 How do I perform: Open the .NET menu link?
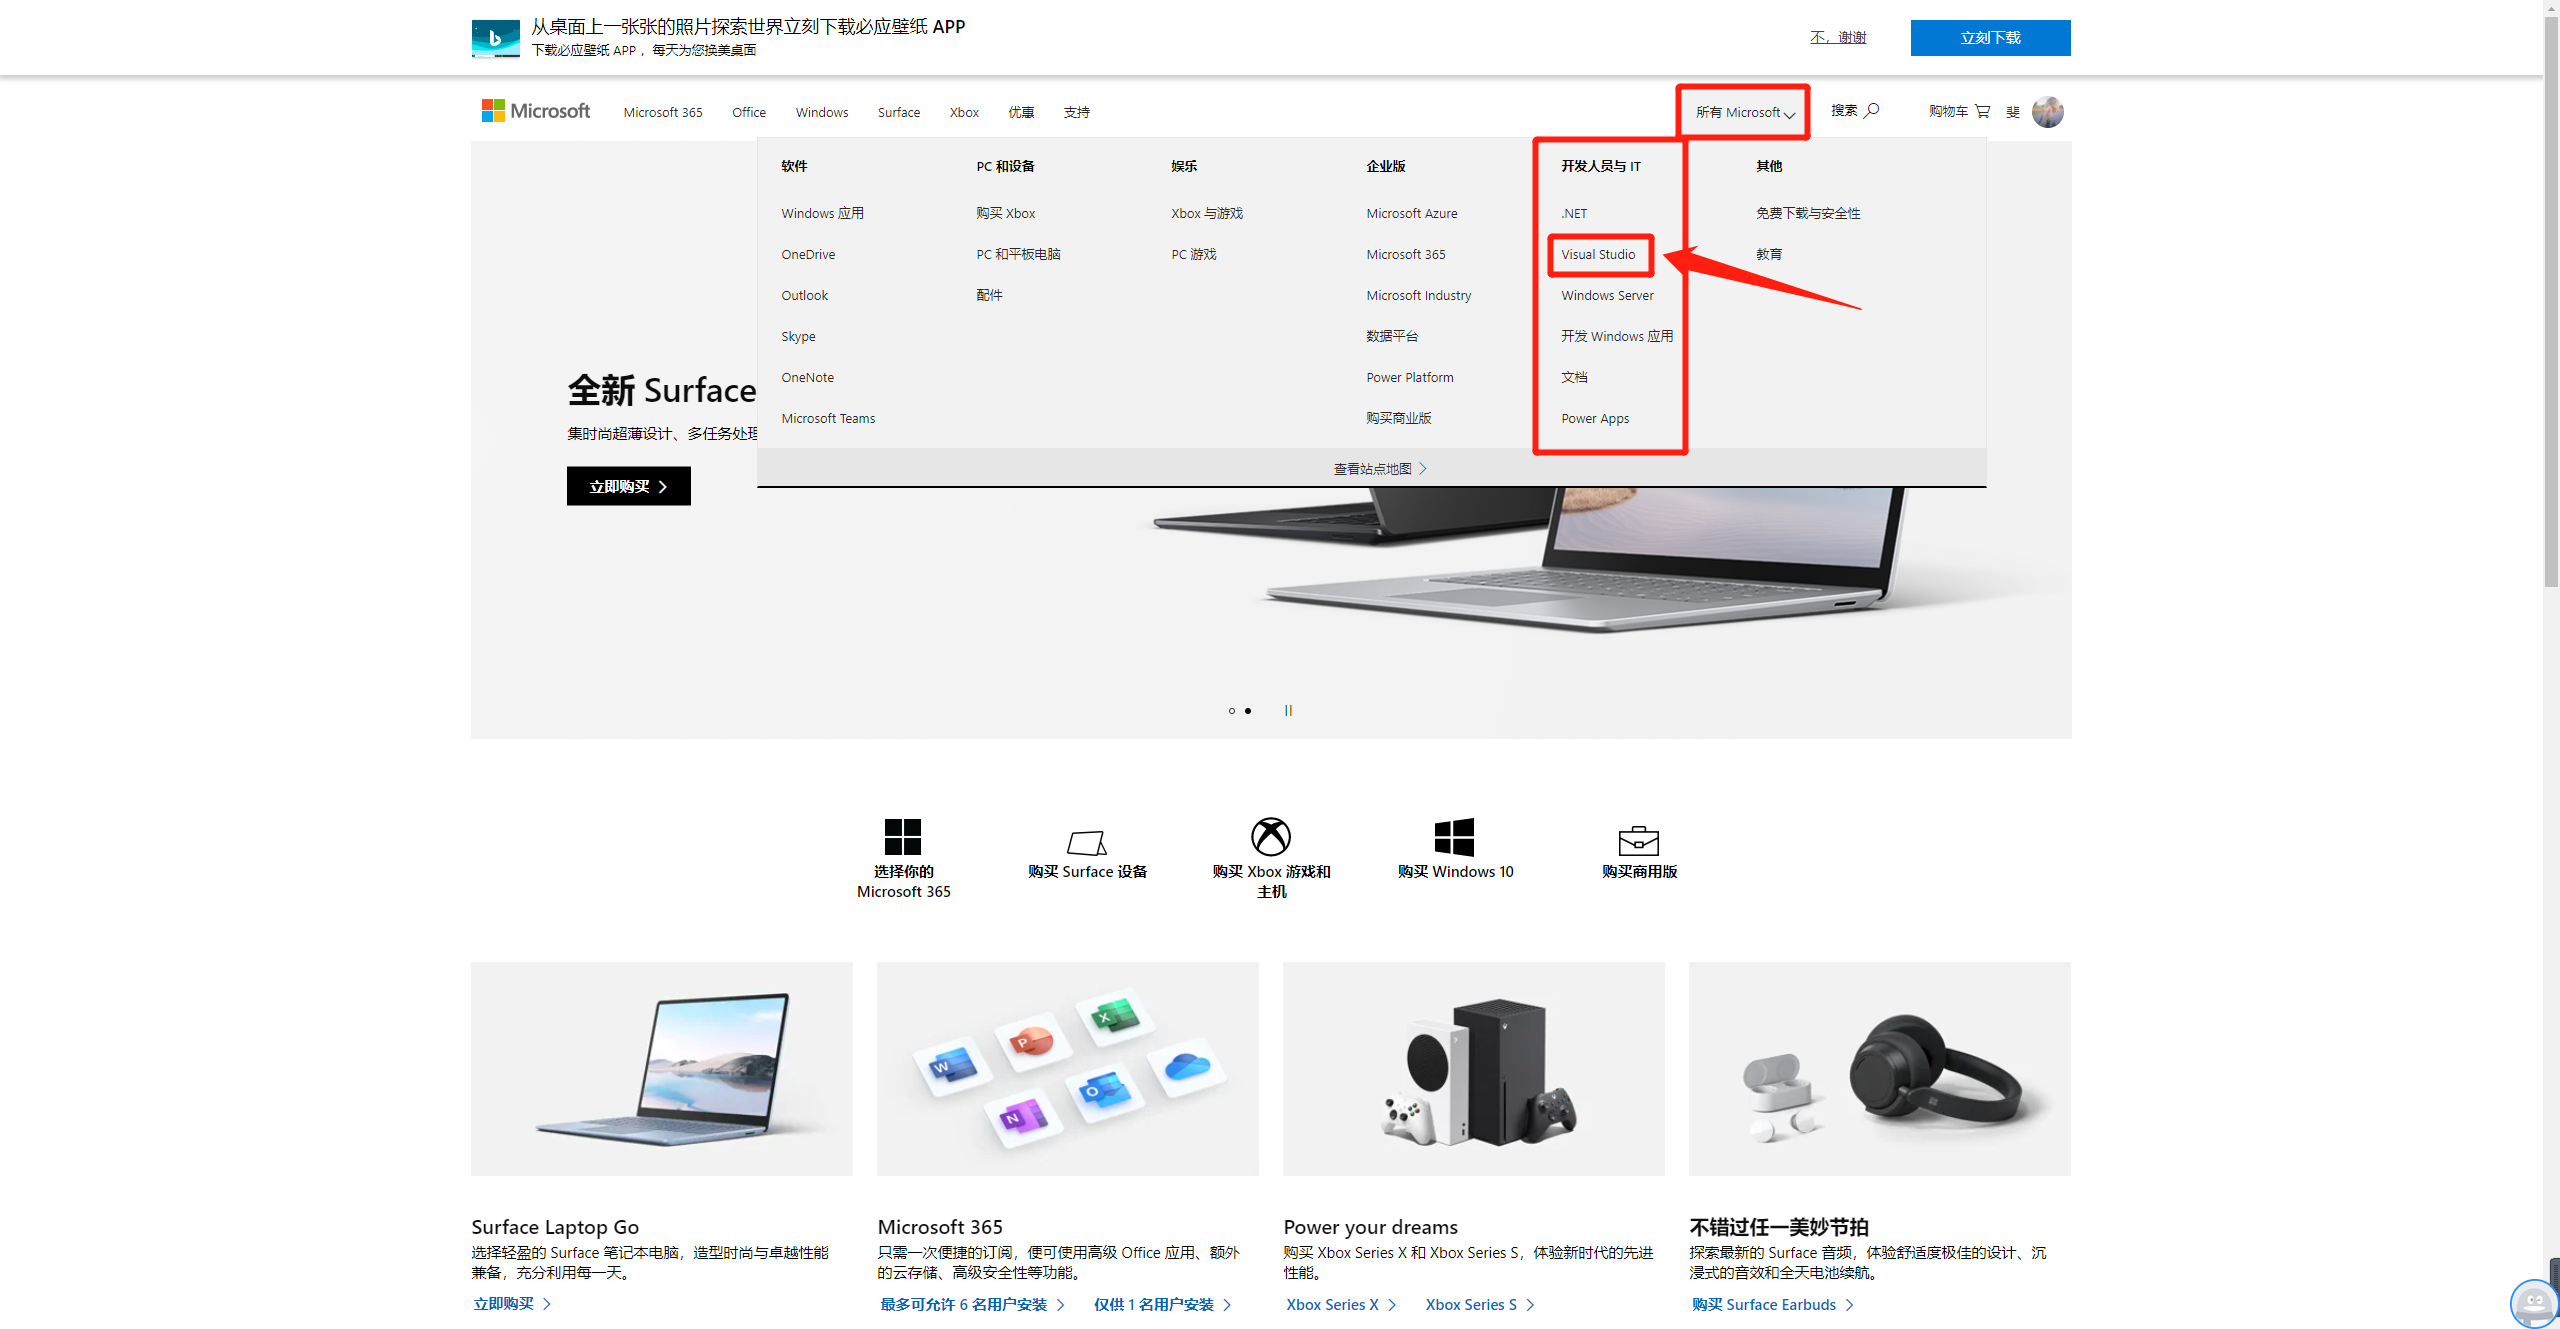[1574, 213]
